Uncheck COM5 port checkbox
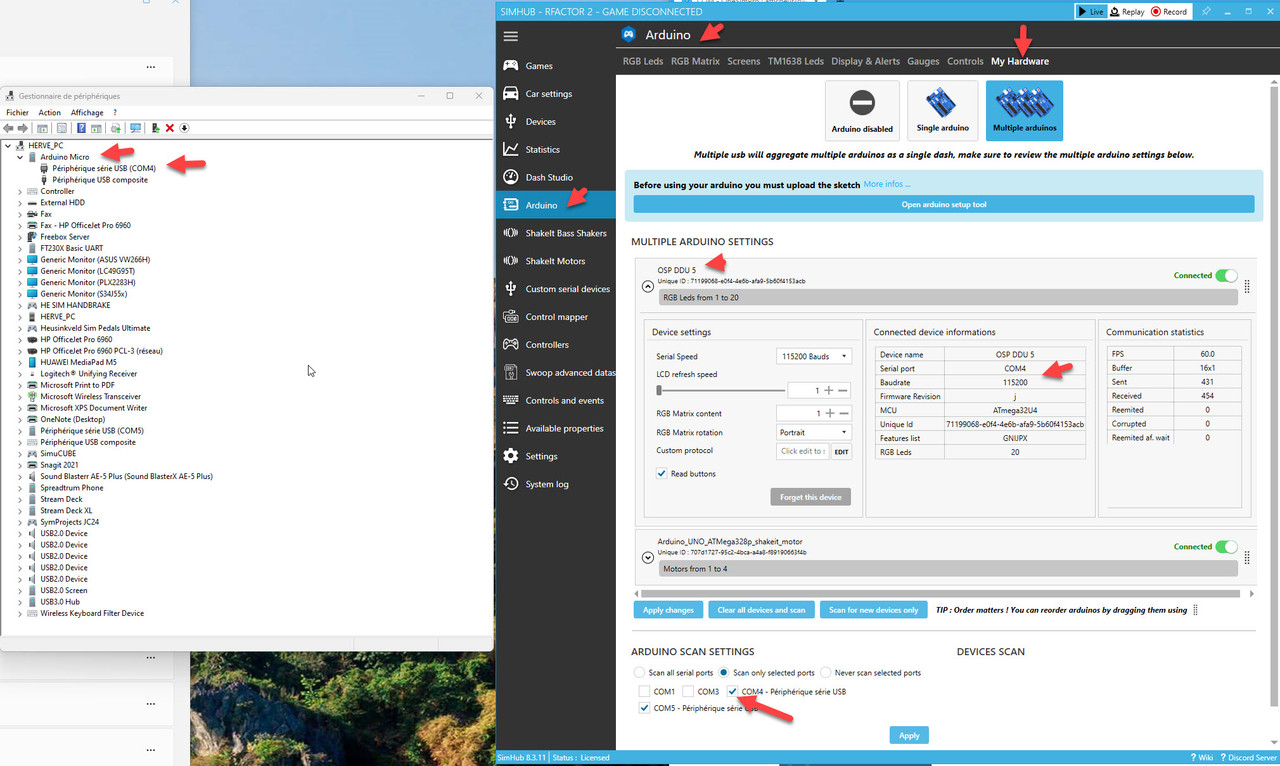The width and height of the screenshot is (1280, 766). pos(645,708)
